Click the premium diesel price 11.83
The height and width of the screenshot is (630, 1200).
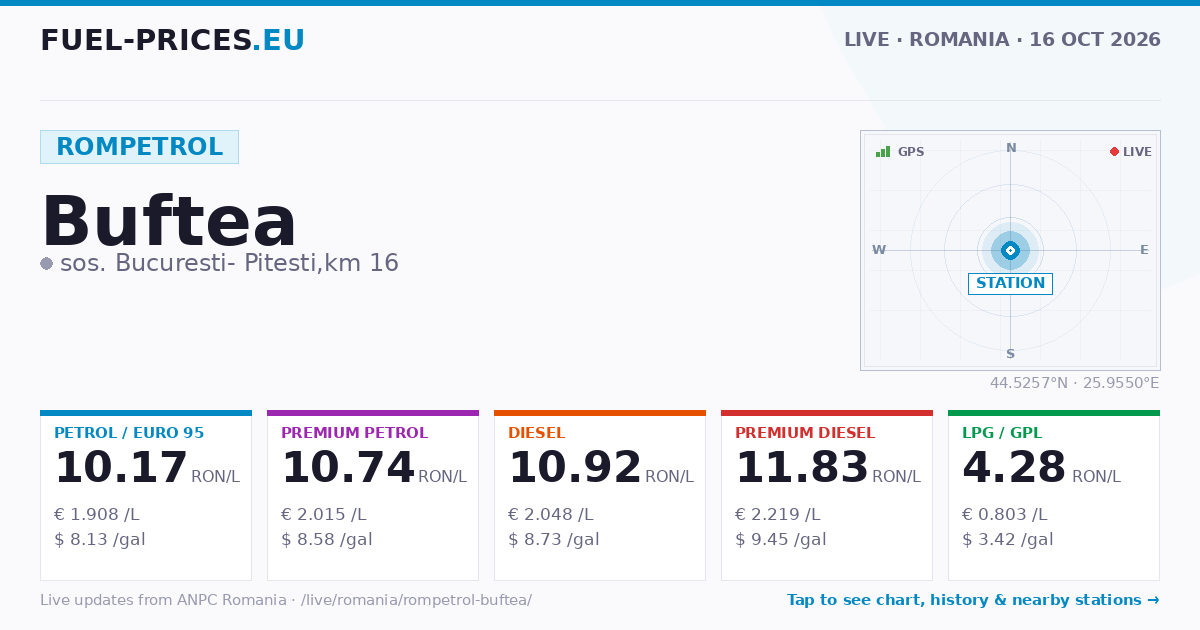click(x=802, y=468)
